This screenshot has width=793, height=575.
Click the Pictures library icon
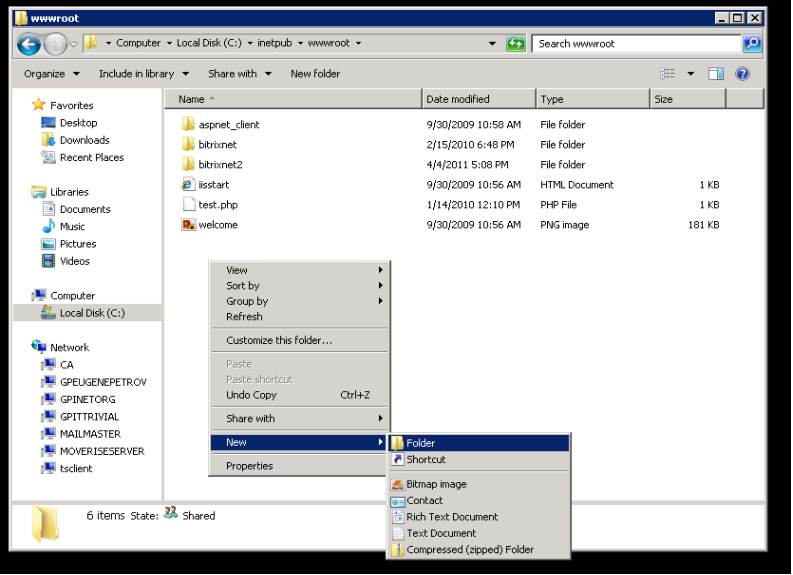click(49, 244)
